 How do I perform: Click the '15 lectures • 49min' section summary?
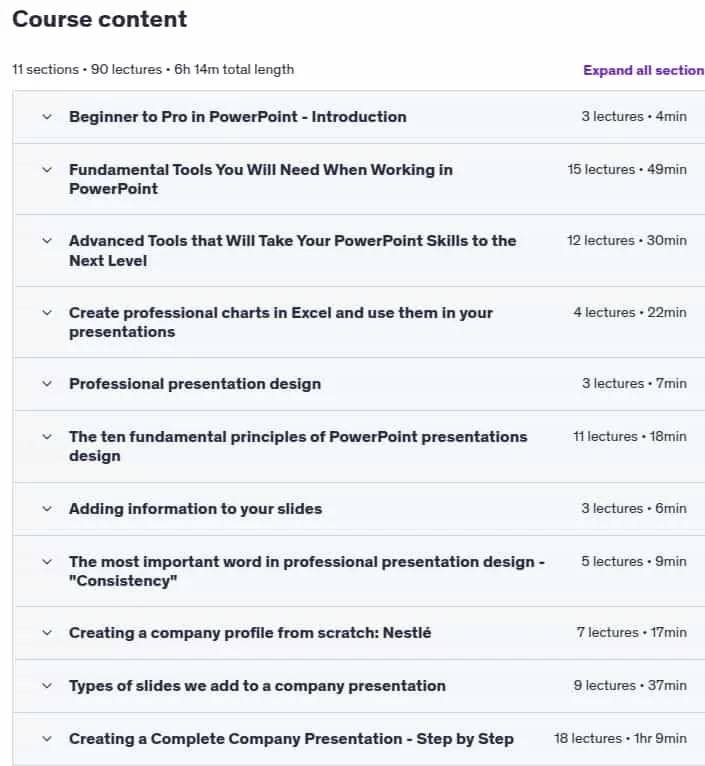[627, 170]
